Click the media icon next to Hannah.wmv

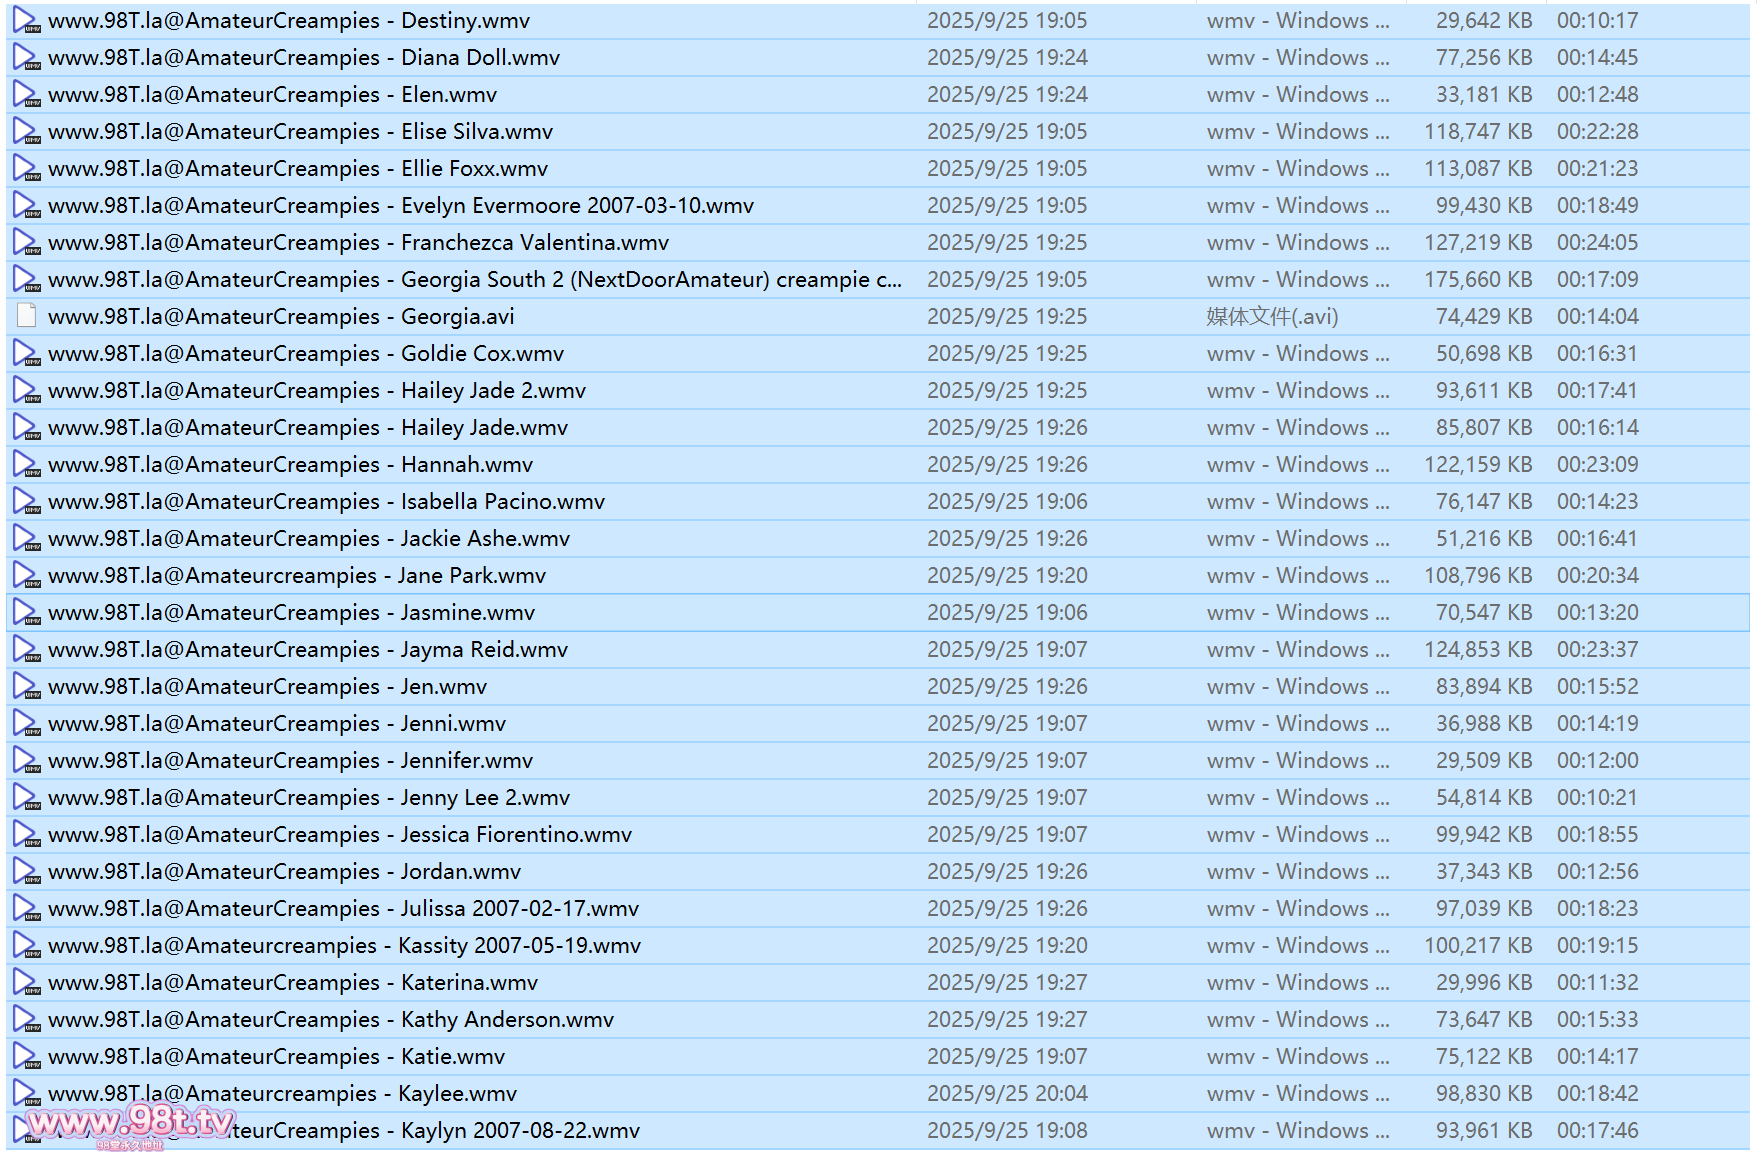point(26,465)
